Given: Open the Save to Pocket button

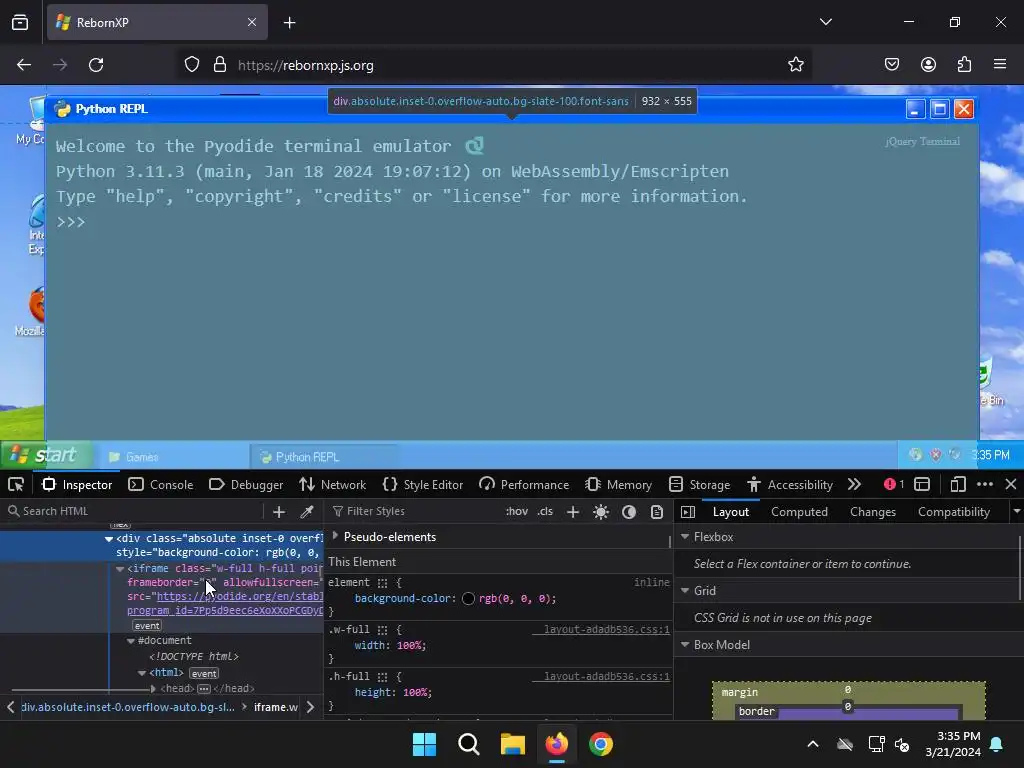Looking at the screenshot, I should tap(892, 65).
